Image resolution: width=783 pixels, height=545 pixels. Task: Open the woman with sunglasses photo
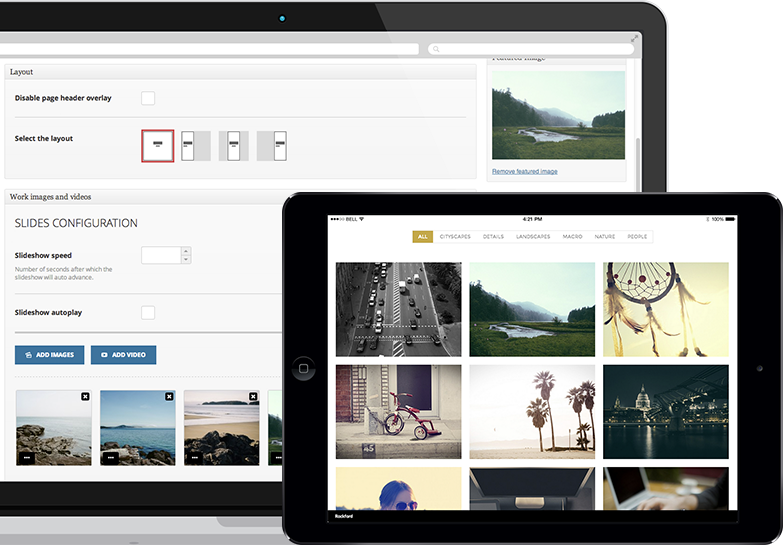click(398, 489)
